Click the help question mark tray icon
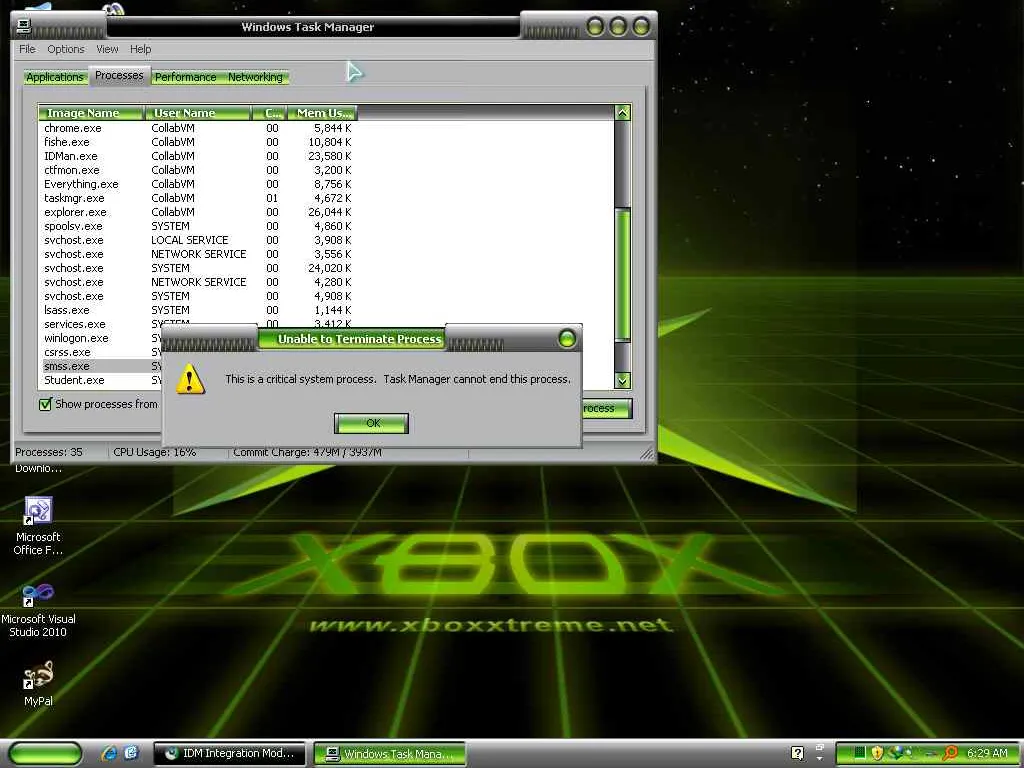Screen dimensions: 1024x768 tap(797, 753)
